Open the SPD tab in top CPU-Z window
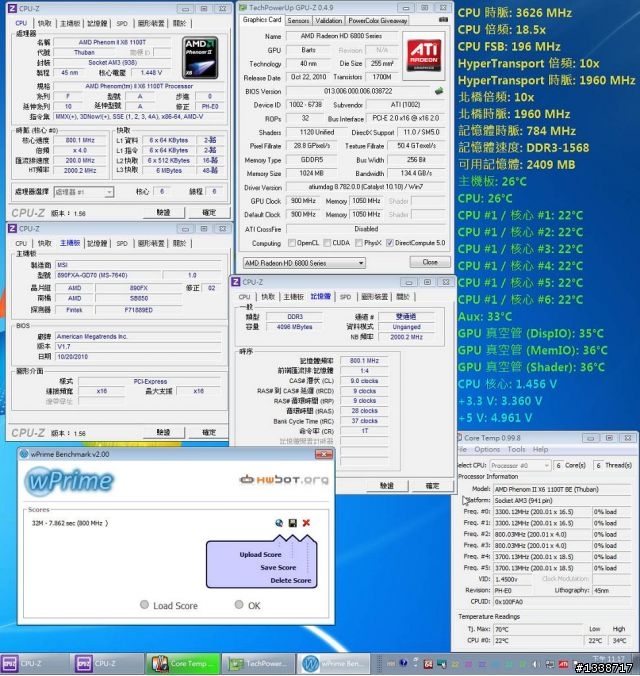640x676 pixels. 122,23
